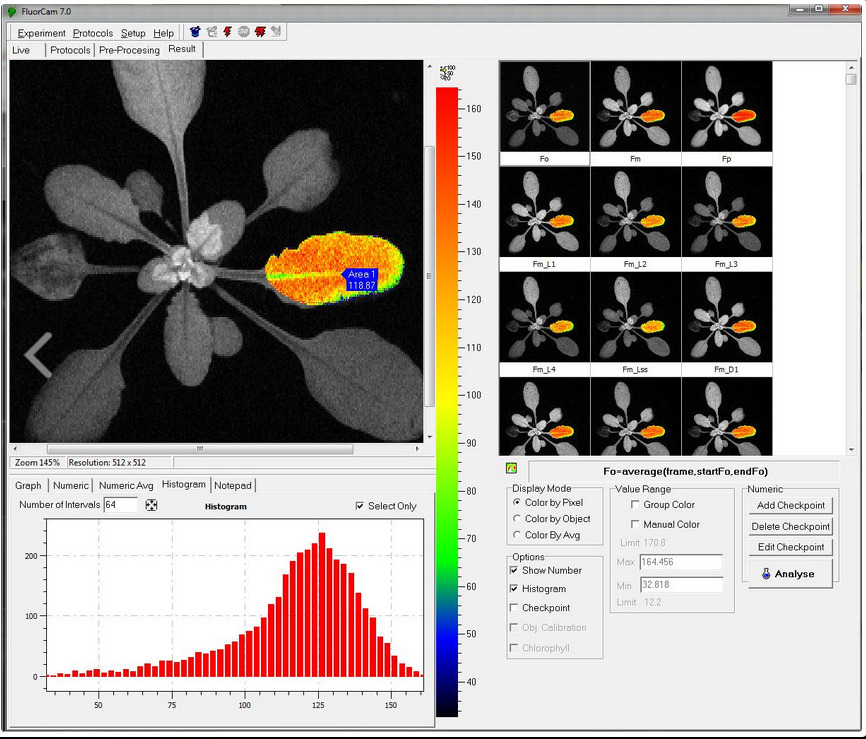
Task: Toggle the Histogram option checkbox
Action: [x=514, y=589]
